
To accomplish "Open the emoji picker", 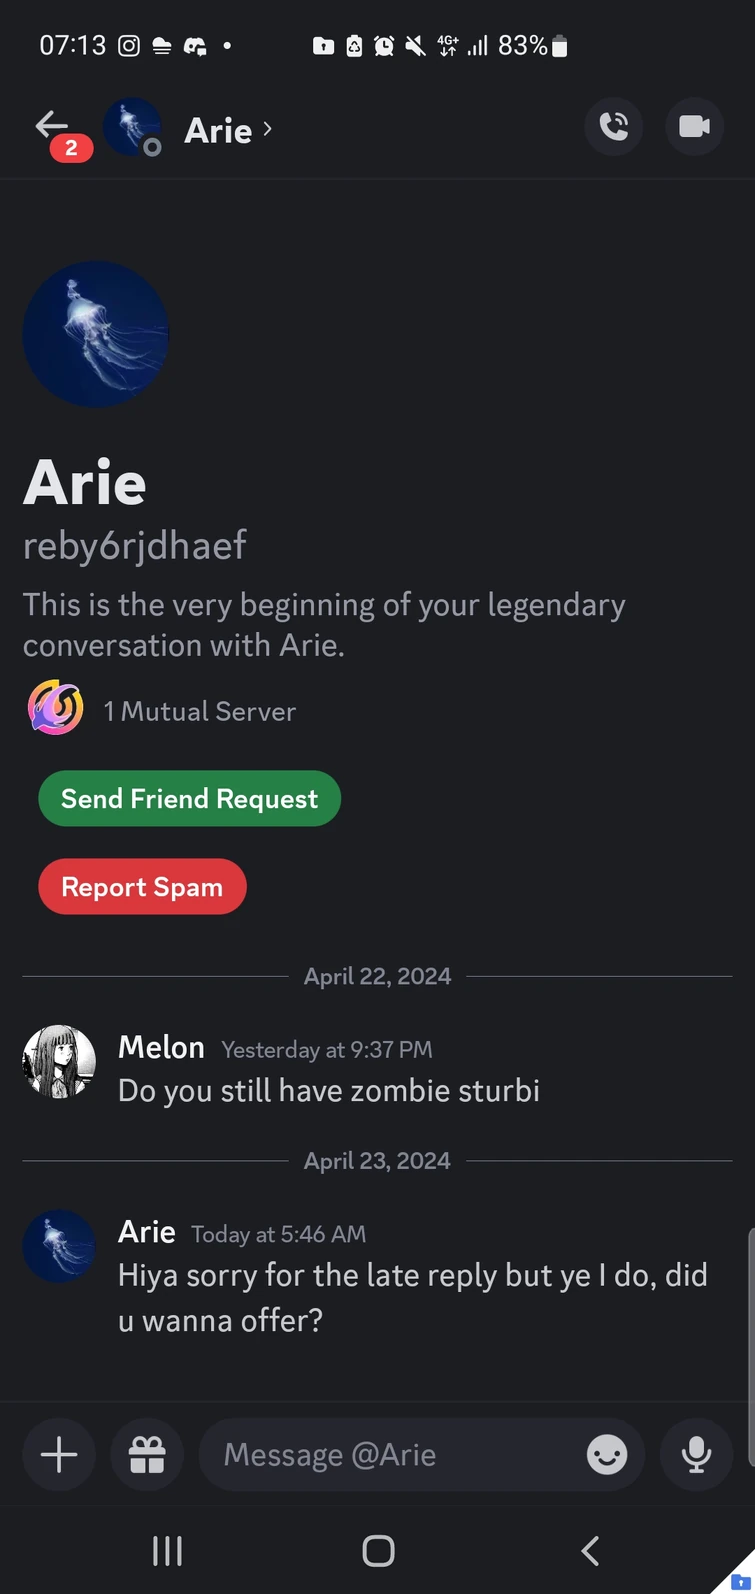I will pos(606,1454).
